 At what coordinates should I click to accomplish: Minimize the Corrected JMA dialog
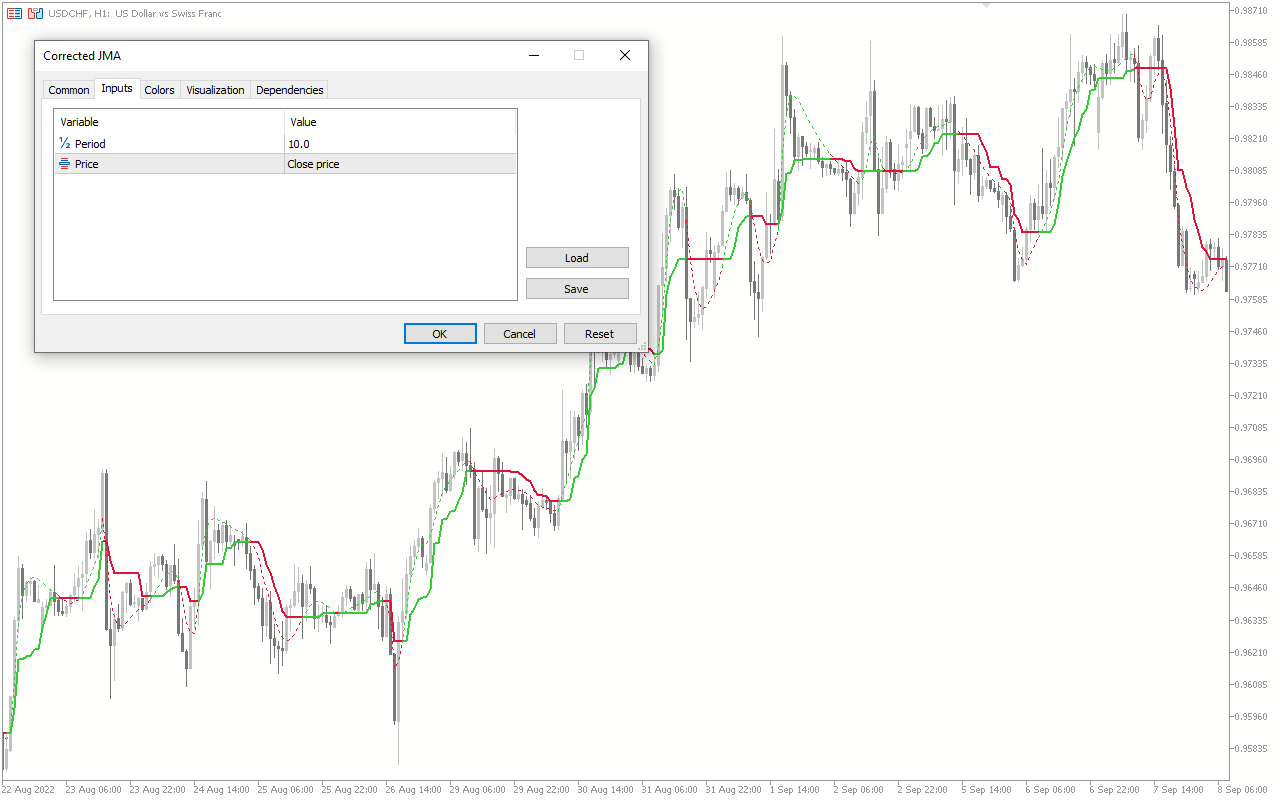point(532,56)
